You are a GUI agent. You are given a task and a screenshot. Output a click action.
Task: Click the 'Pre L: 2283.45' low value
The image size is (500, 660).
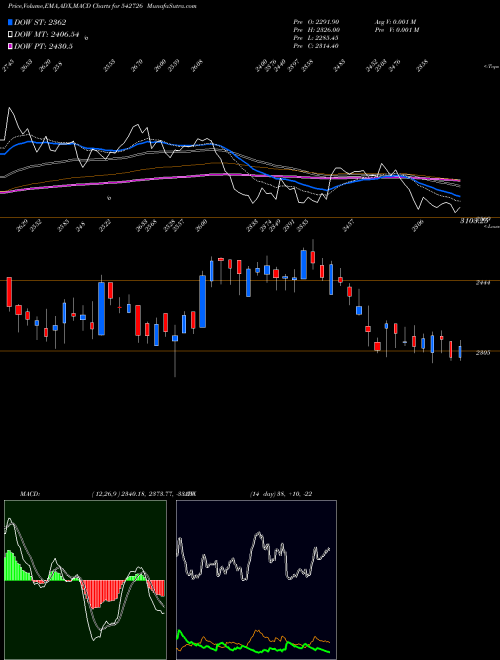coord(316,38)
